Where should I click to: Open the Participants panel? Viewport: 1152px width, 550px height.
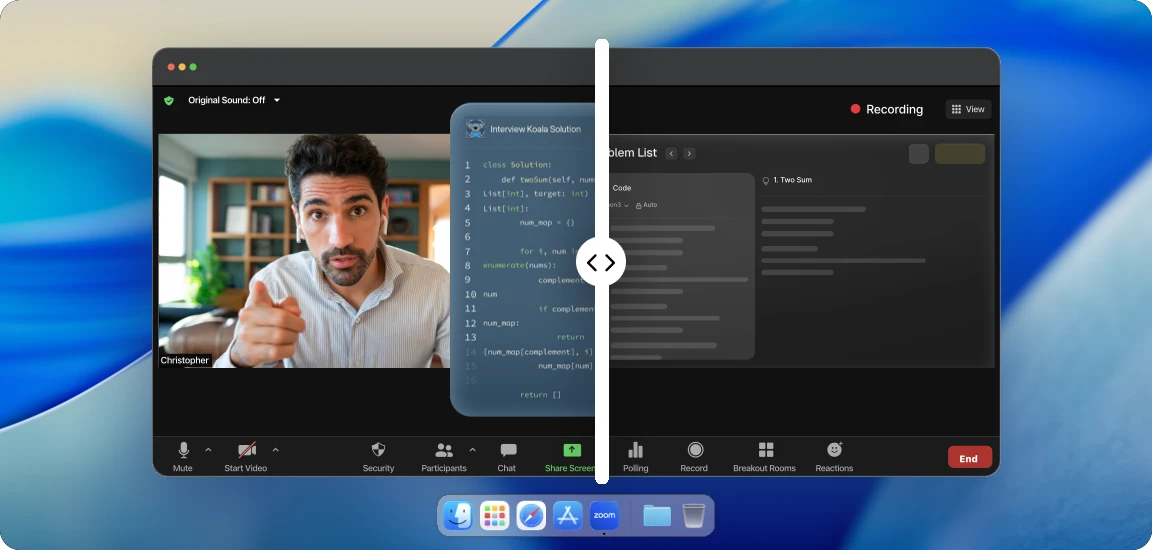pyautogui.click(x=444, y=457)
